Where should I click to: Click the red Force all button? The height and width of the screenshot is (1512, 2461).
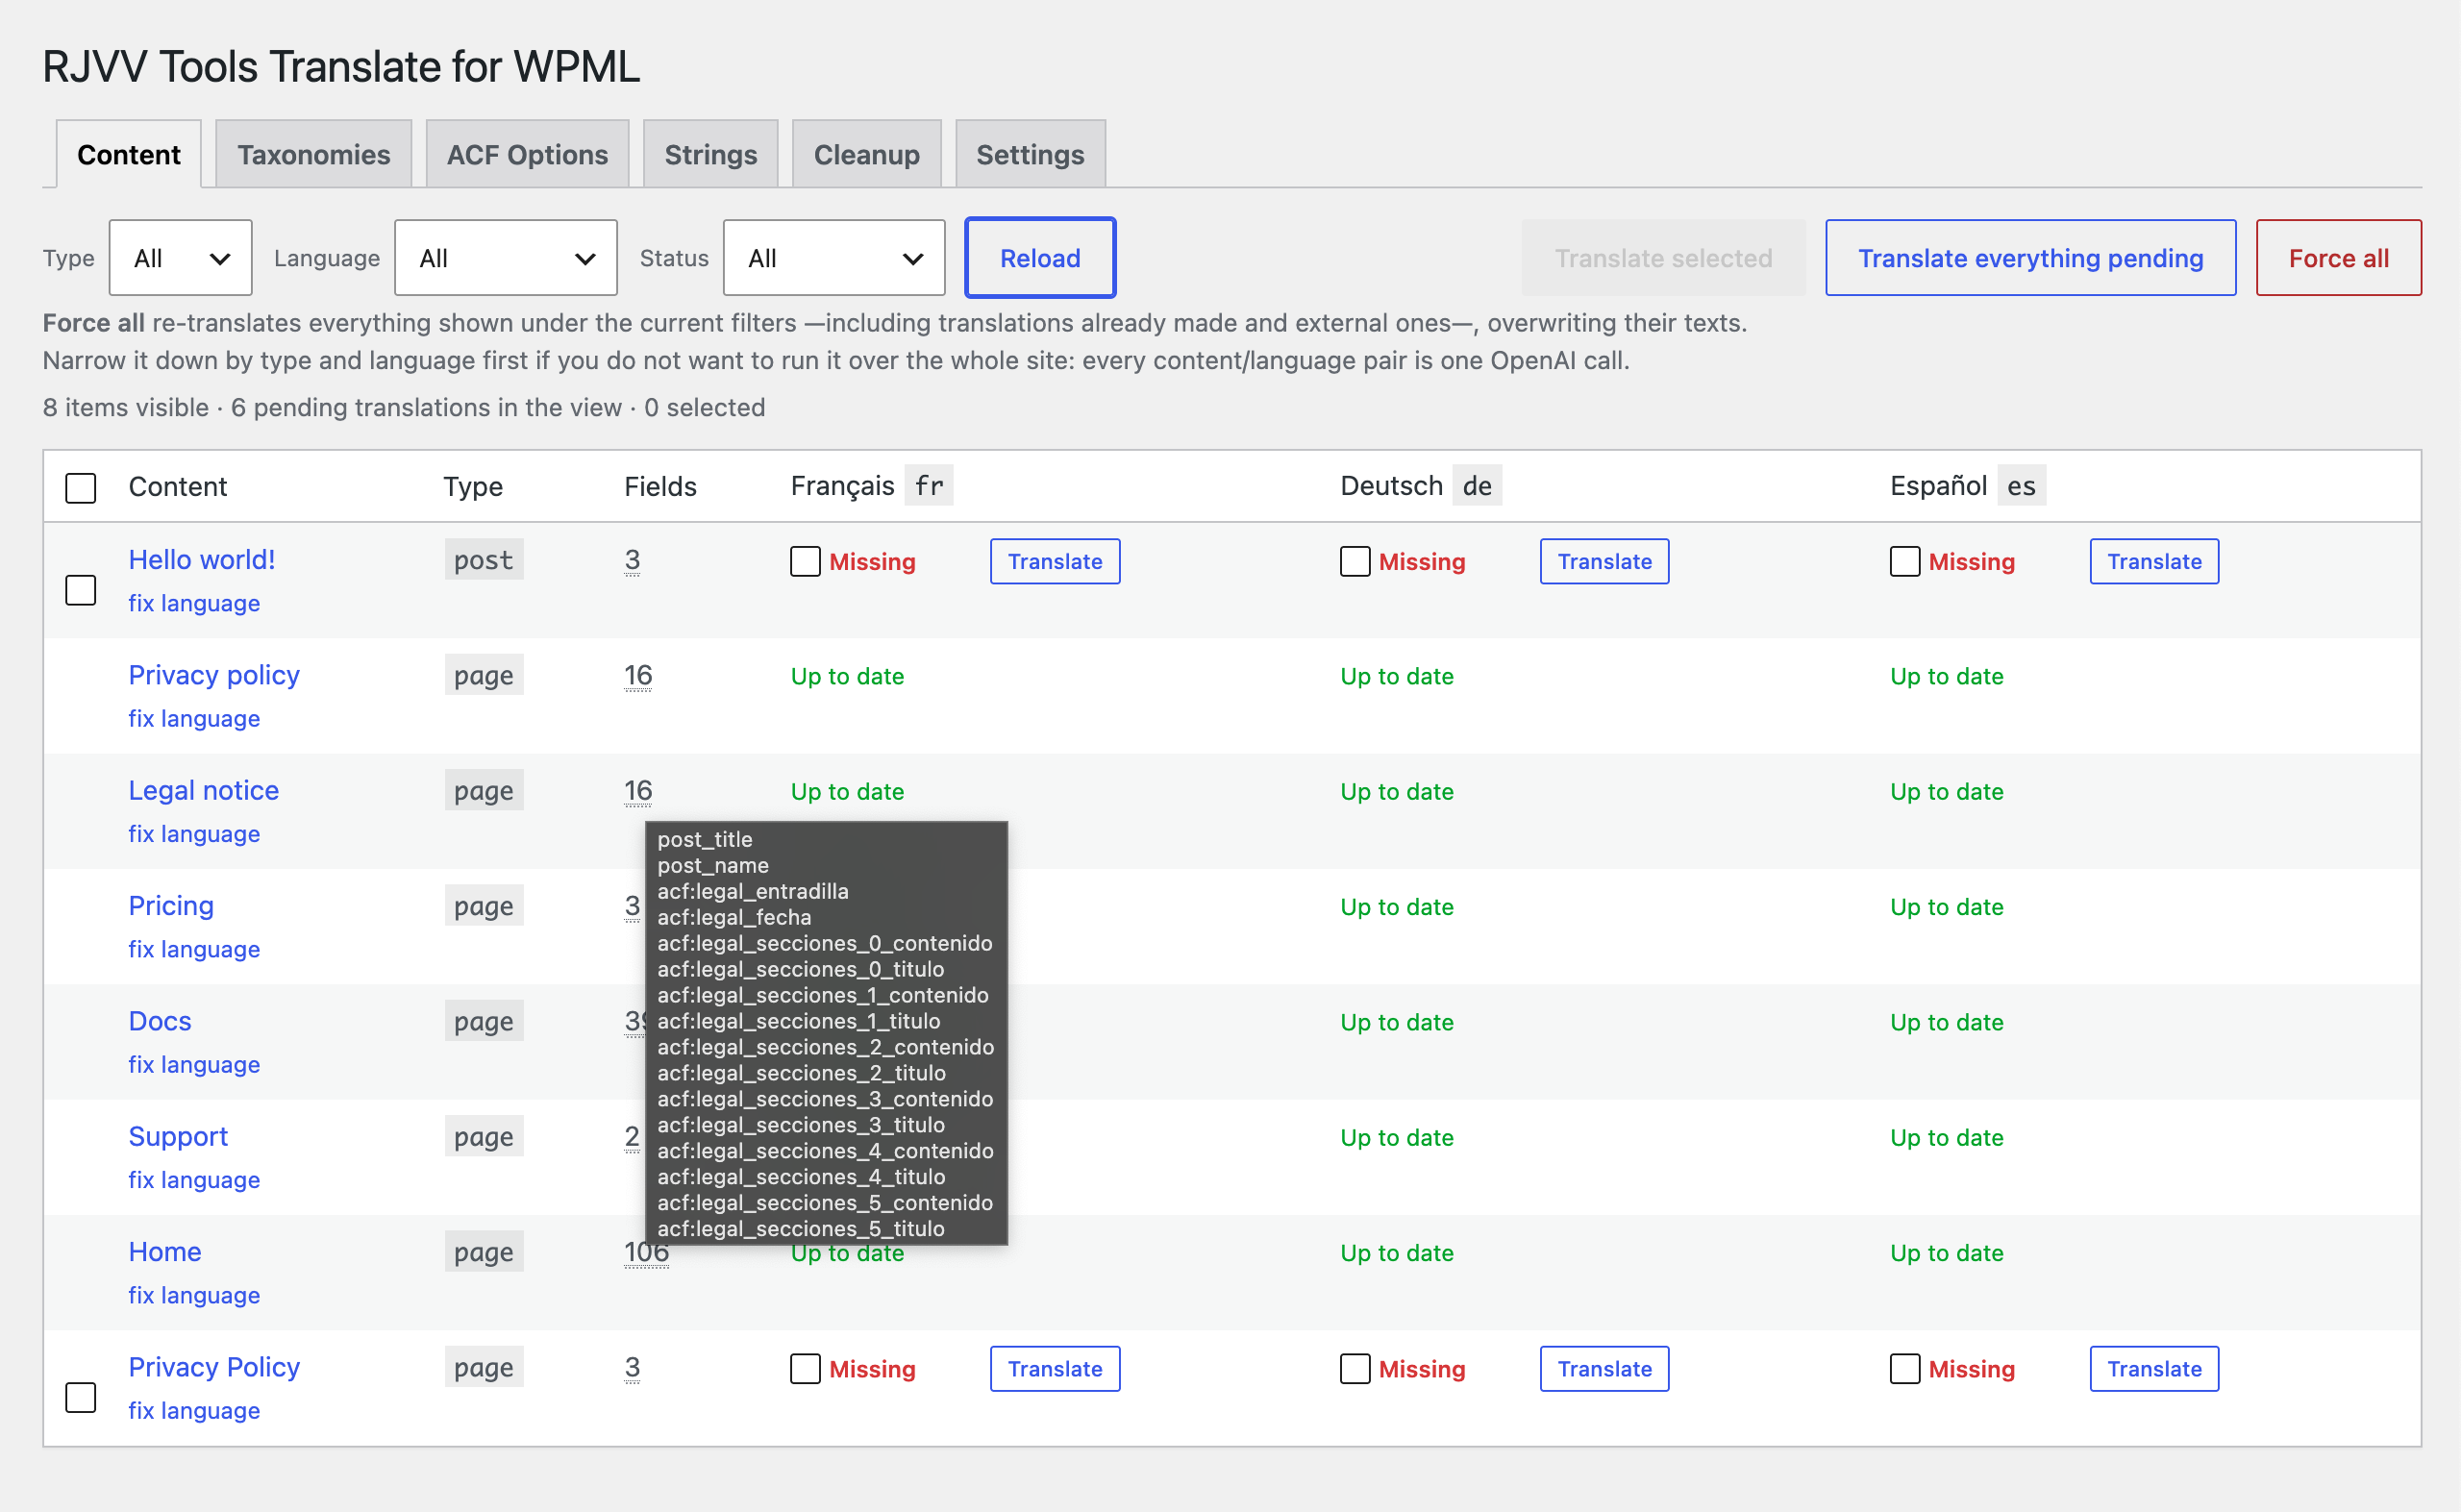[x=2338, y=258]
